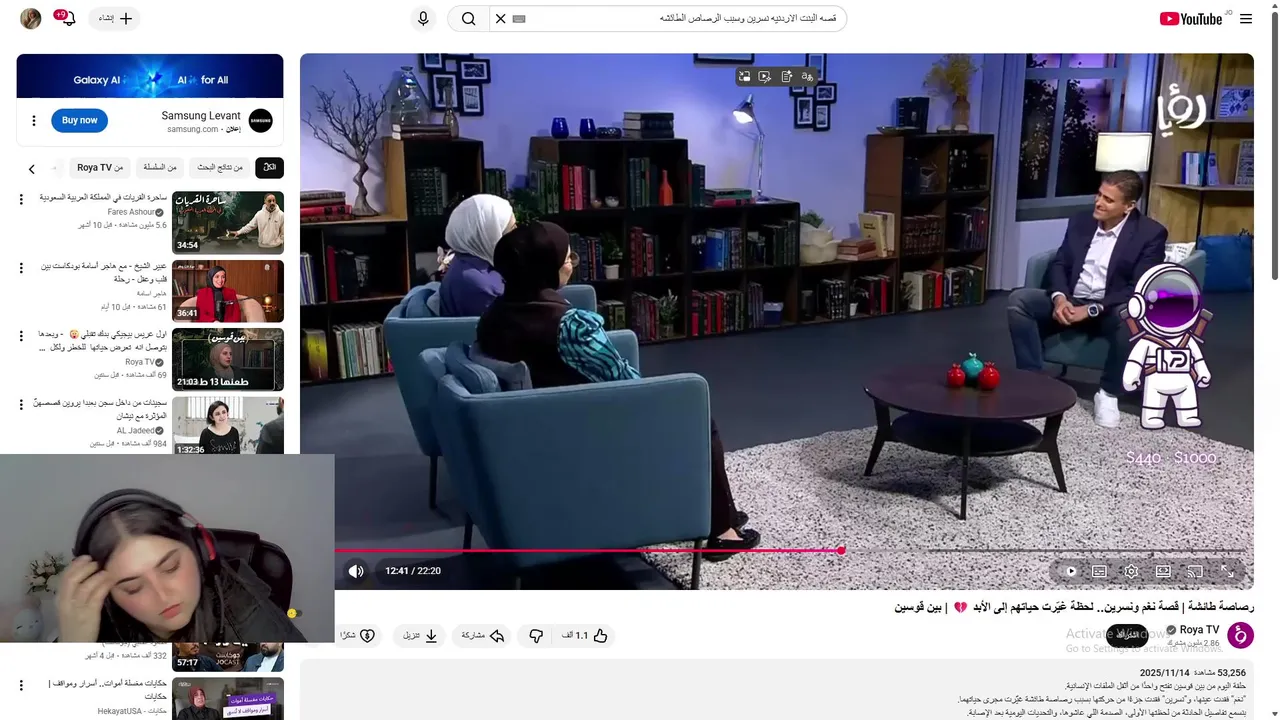Open Roya TV channel avatar
The height and width of the screenshot is (720, 1280).
1240,634
